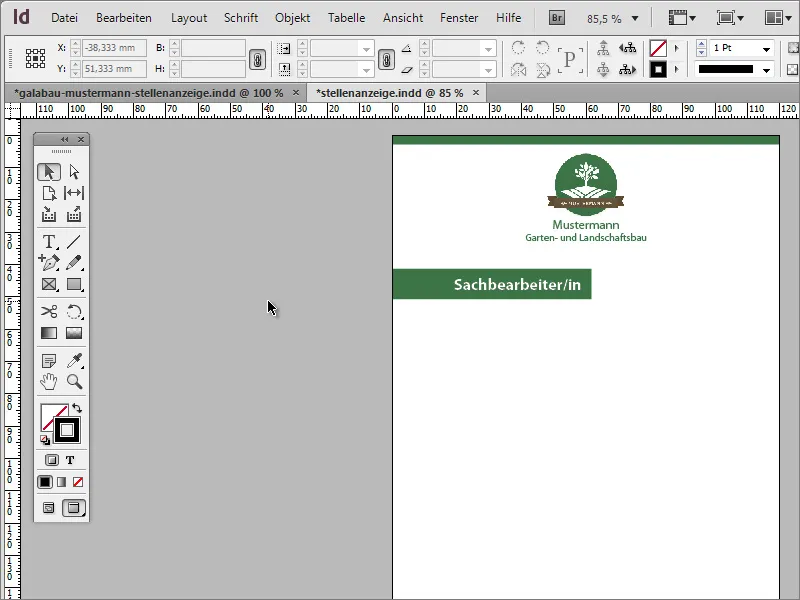This screenshot has width=800, height=600.
Task: Switch to Normal view mode
Action: (48, 508)
